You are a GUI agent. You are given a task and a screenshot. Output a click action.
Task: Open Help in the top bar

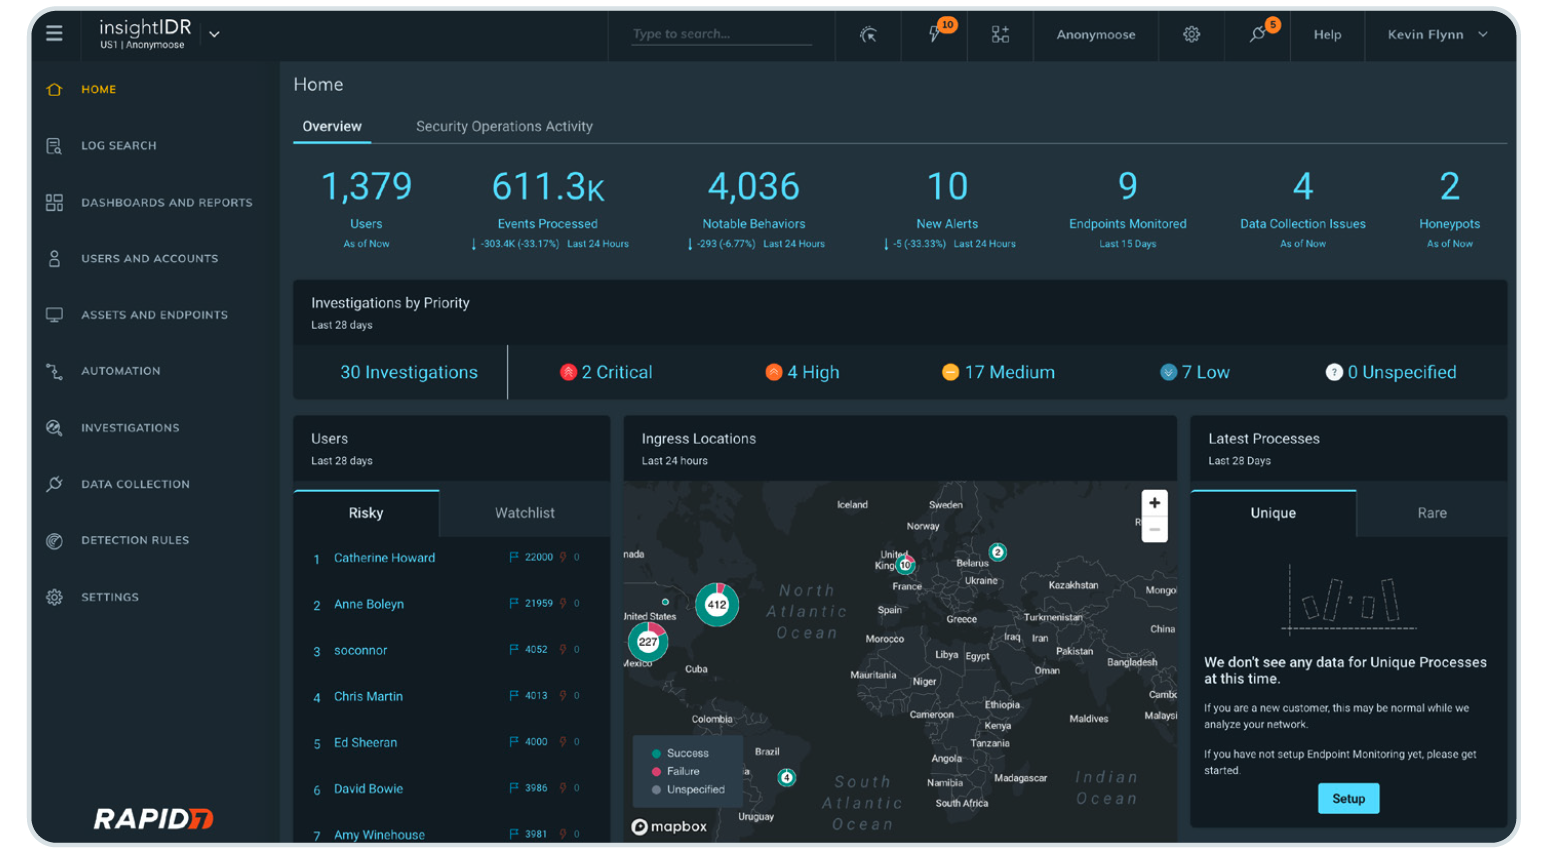coord(1327,34)
